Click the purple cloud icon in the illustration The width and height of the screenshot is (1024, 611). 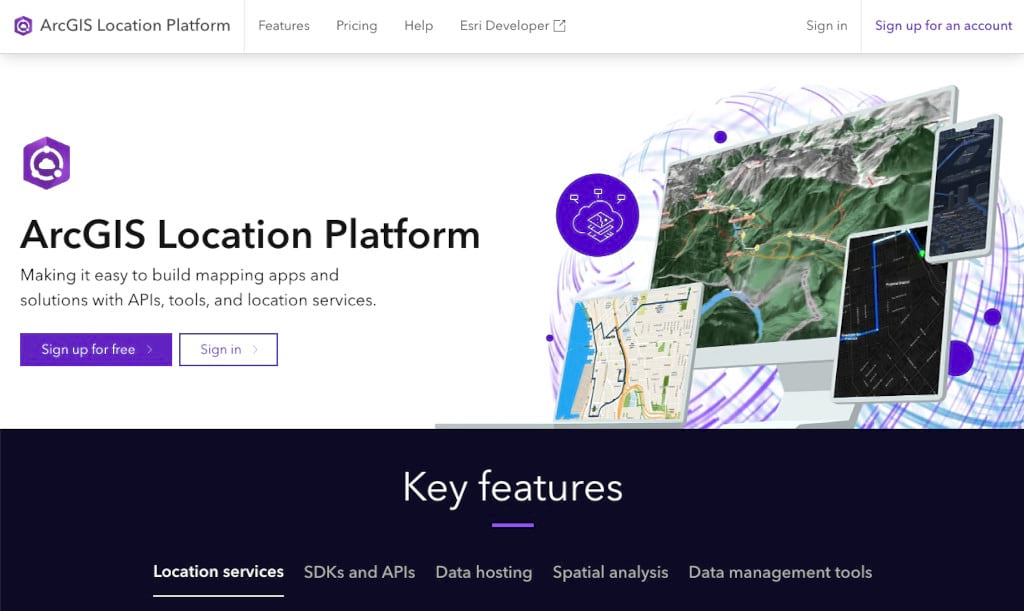point(597,216)
